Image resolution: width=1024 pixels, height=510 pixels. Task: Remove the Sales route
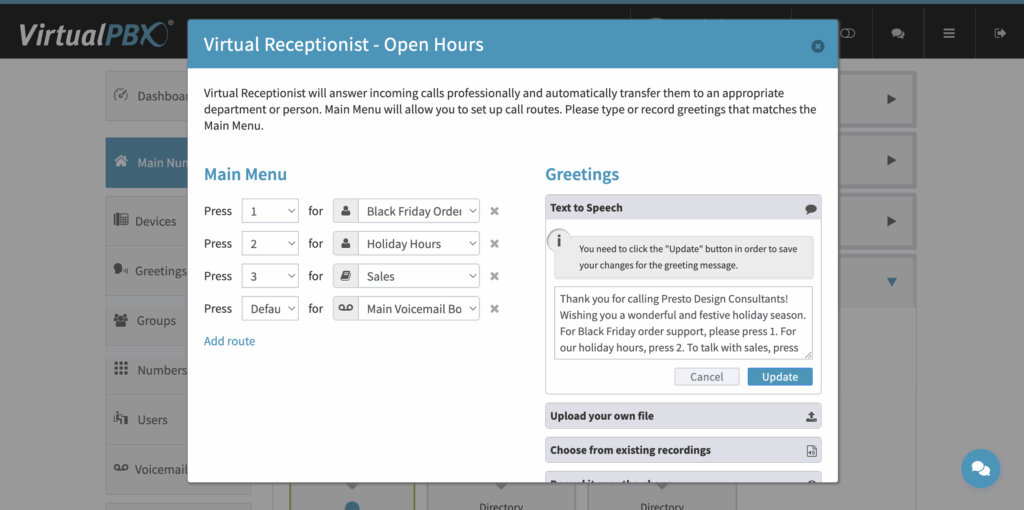[494, 276]
